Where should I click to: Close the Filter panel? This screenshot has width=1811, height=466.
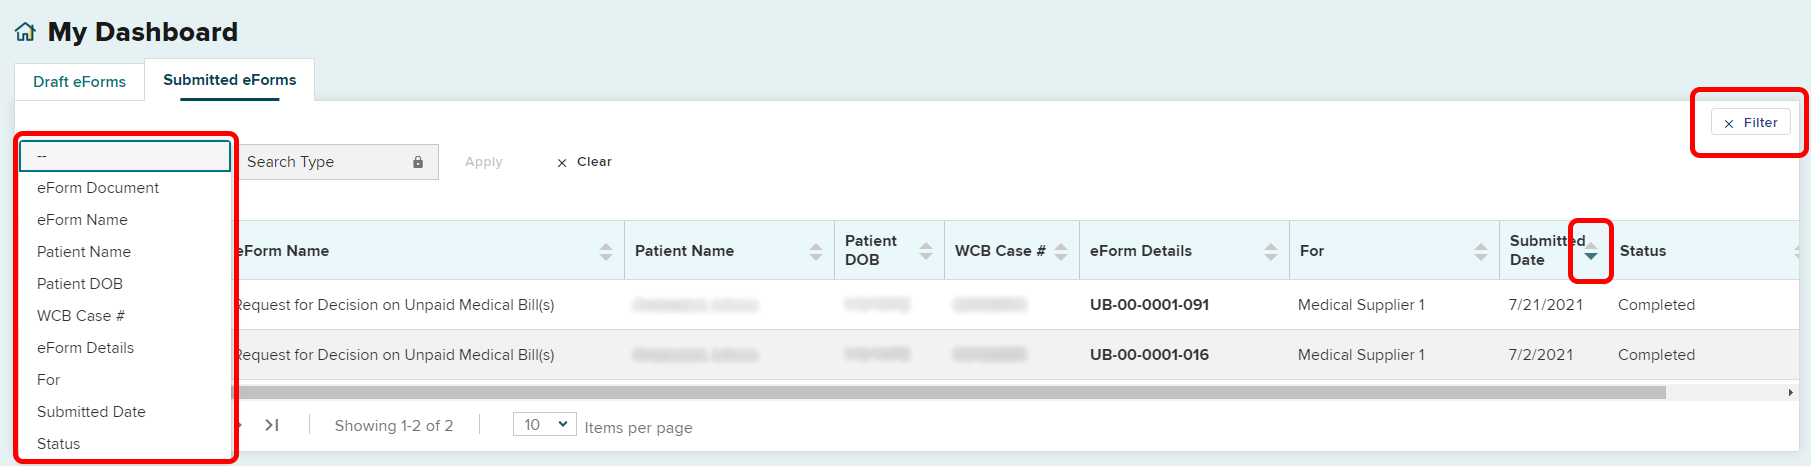pyautogui.click(x=1750, y=123)
